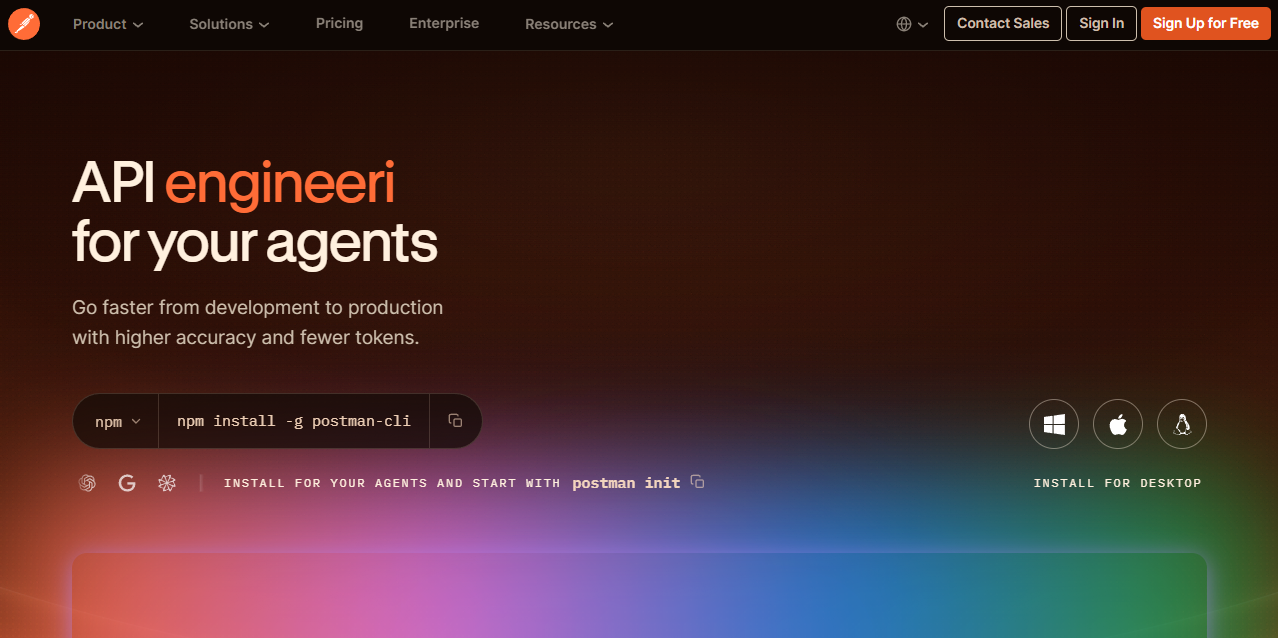Click the "postman init" text
The height and width of the screenshot is (638, 1278).
(626, 483)
